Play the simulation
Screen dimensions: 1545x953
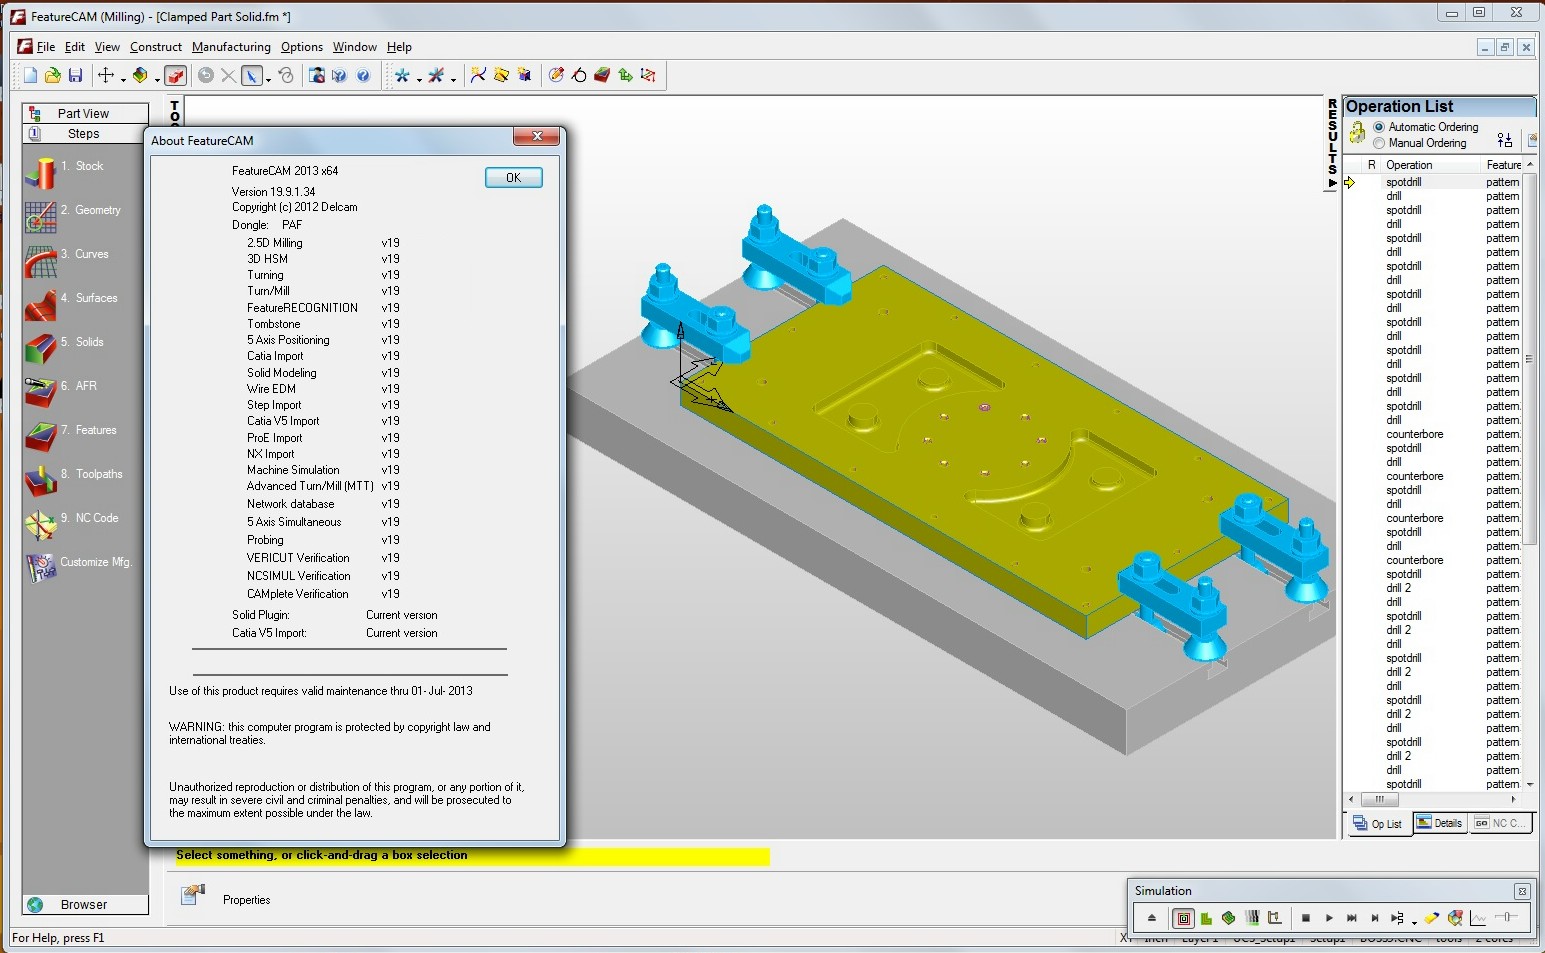coord(1329,917)
